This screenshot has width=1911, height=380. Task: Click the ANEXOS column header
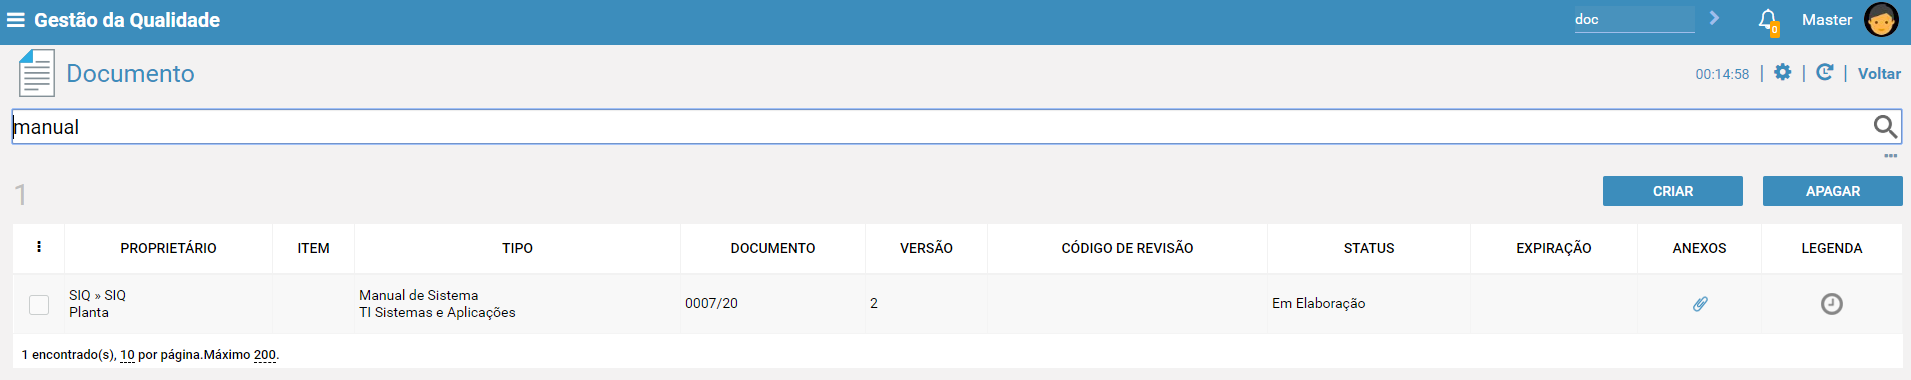(x=1699, y=248)
